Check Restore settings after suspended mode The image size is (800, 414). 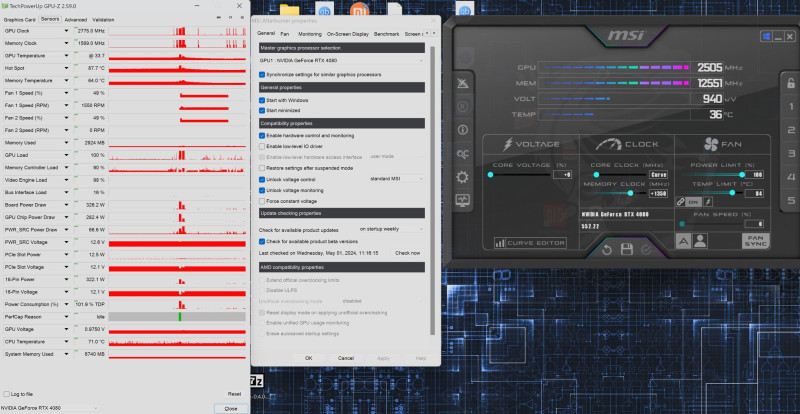click(x=262, y=168)
